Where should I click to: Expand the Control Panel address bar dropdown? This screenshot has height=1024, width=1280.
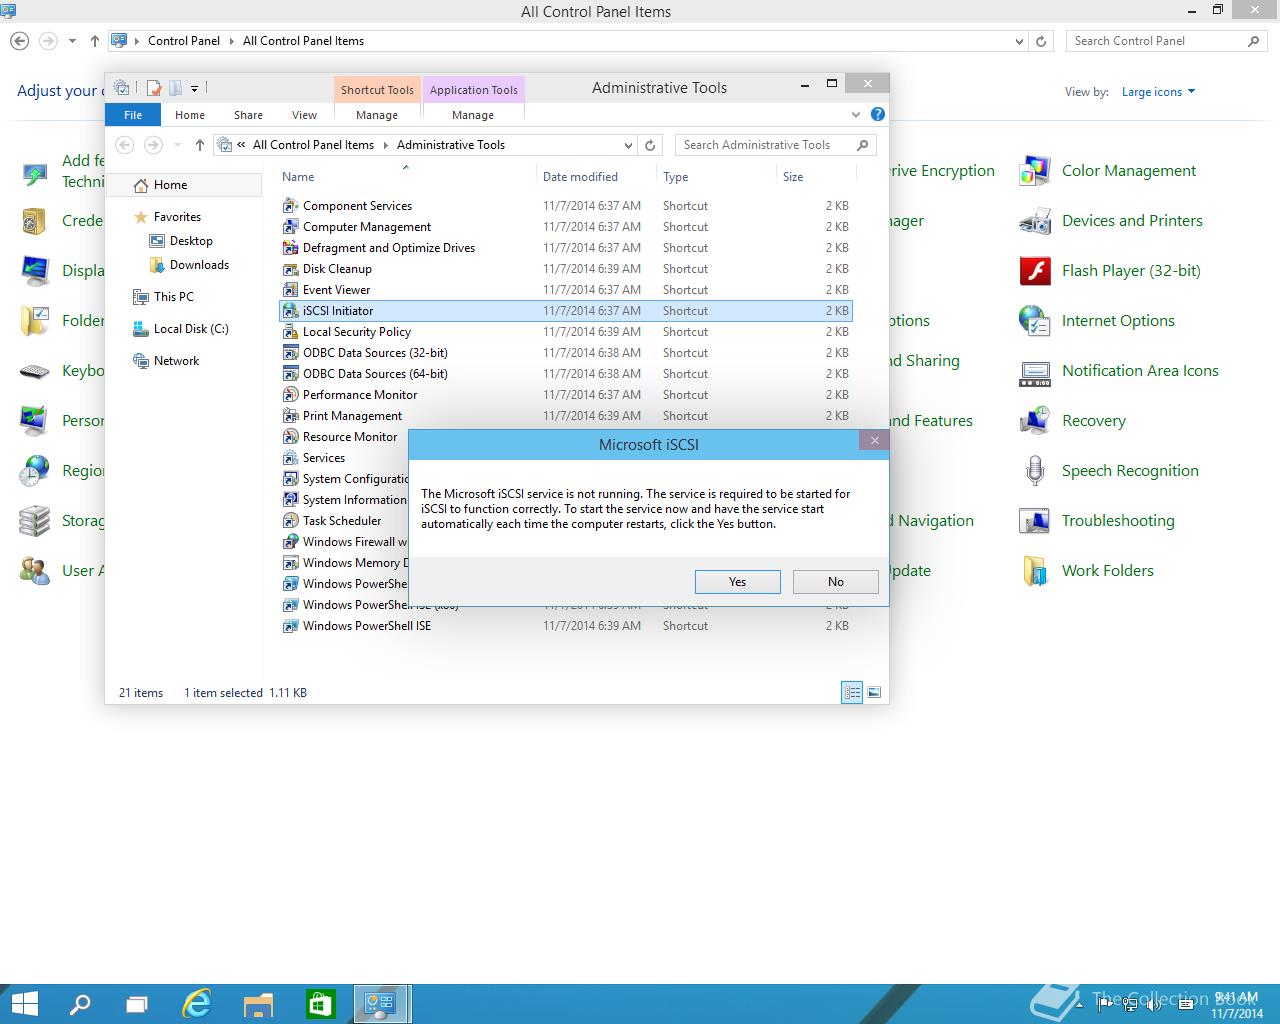click(1019, 41)
